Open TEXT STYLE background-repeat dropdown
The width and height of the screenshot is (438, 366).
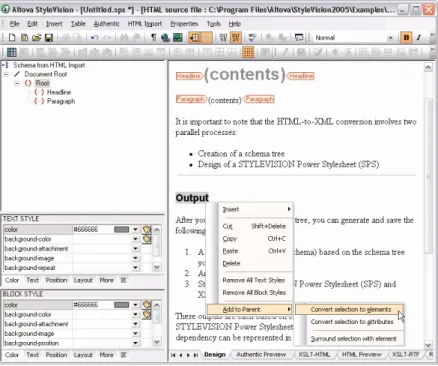[135, 267]
